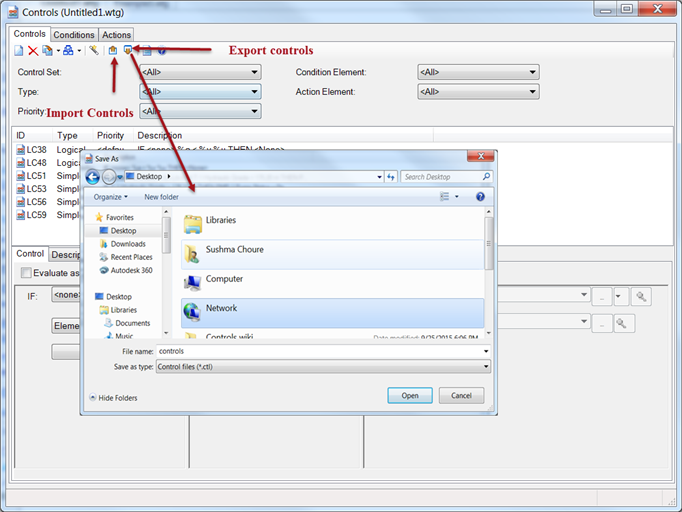
Task: Open the Organize menu in Save As
Action: click(110, 197)
